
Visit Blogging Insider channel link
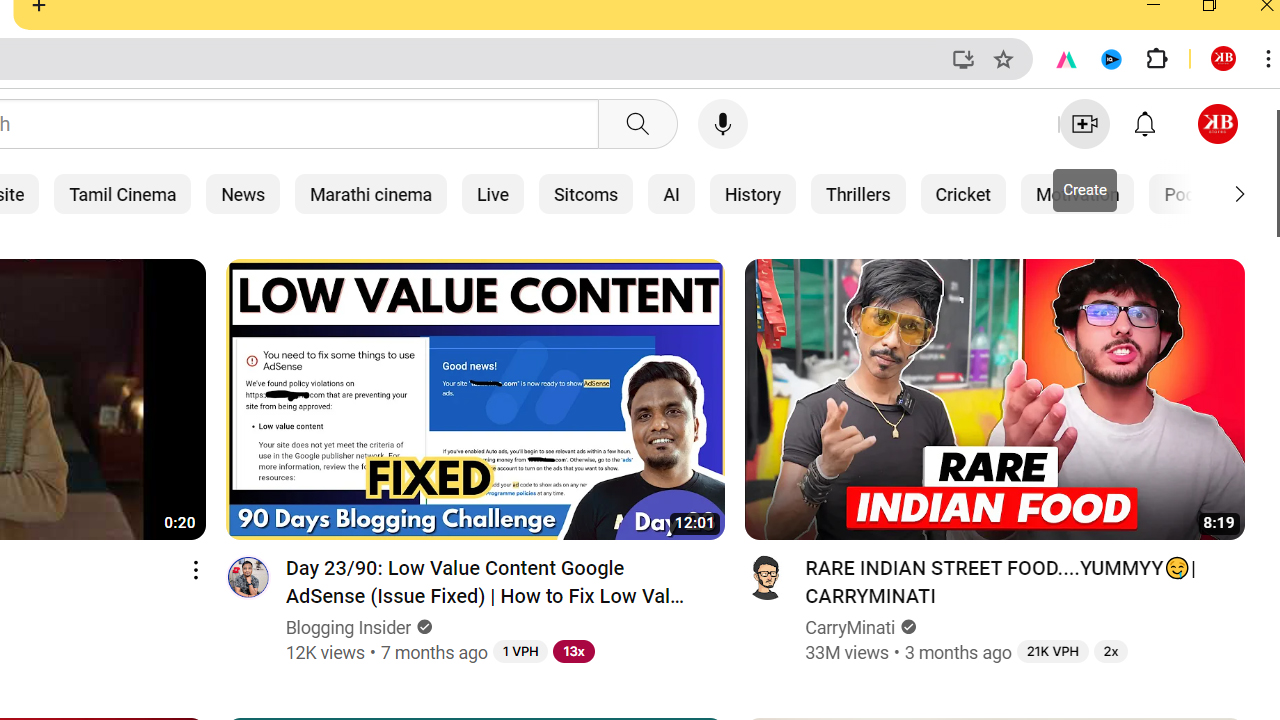pyautogui.click(x=349, y=628)
